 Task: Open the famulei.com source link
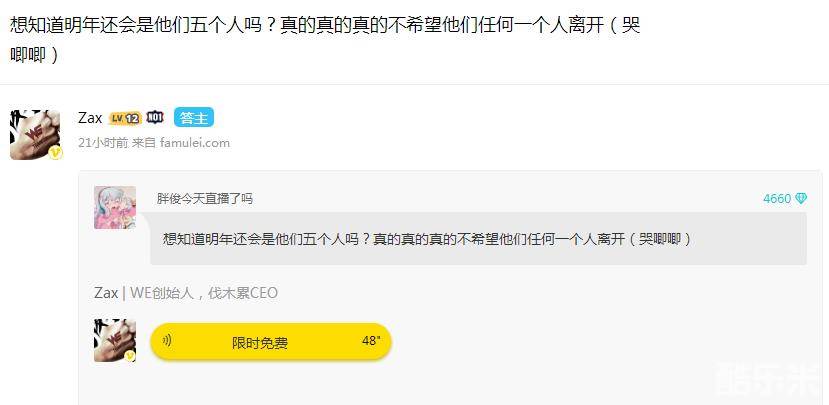coord(195,143)
